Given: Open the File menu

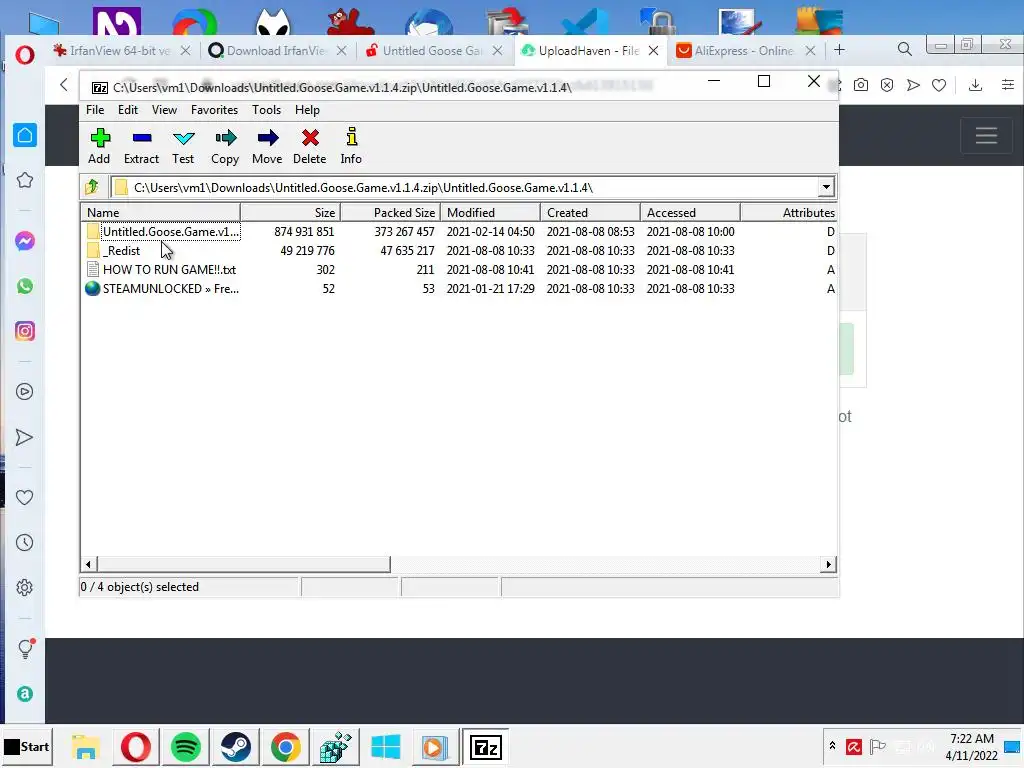Looking at the screenshot, I should 95,110.
